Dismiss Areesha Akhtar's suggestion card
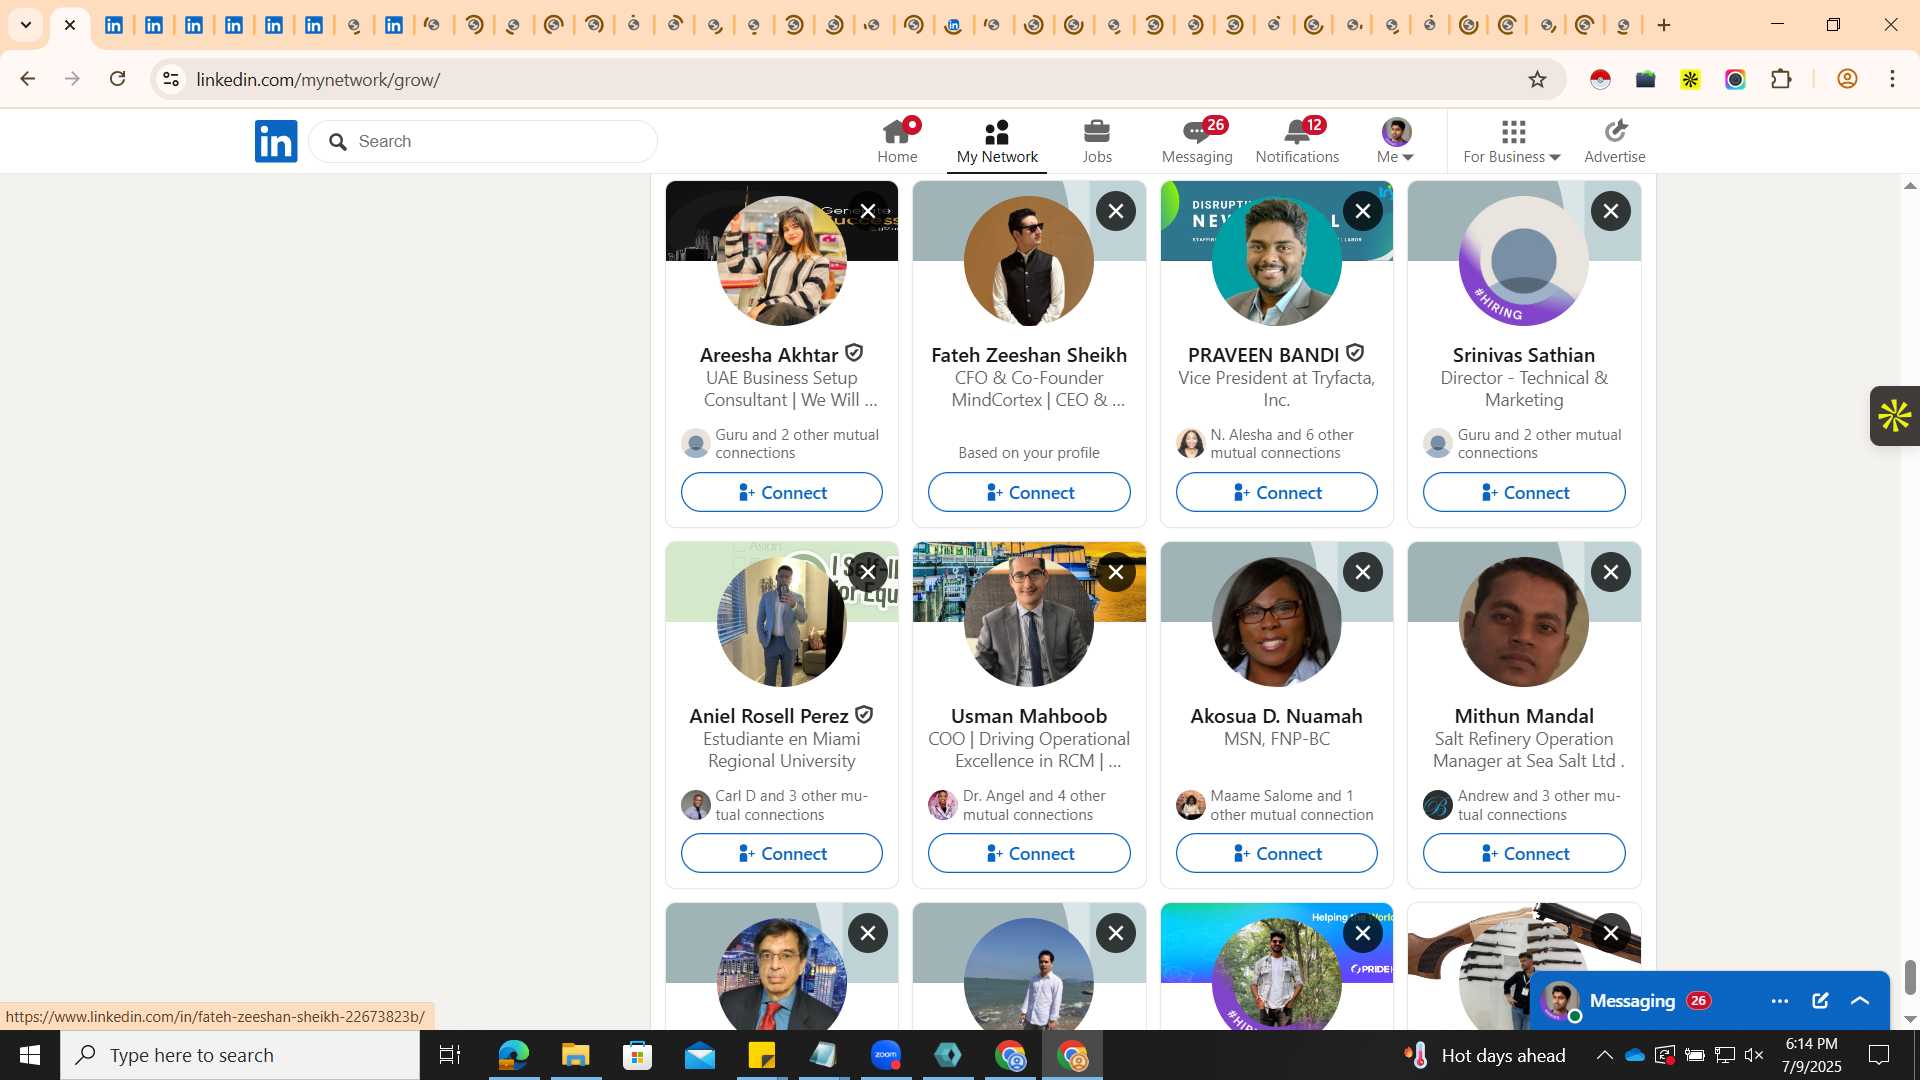The width and height of the screenshot is (1920, 1080). click(x=868, y=211)
